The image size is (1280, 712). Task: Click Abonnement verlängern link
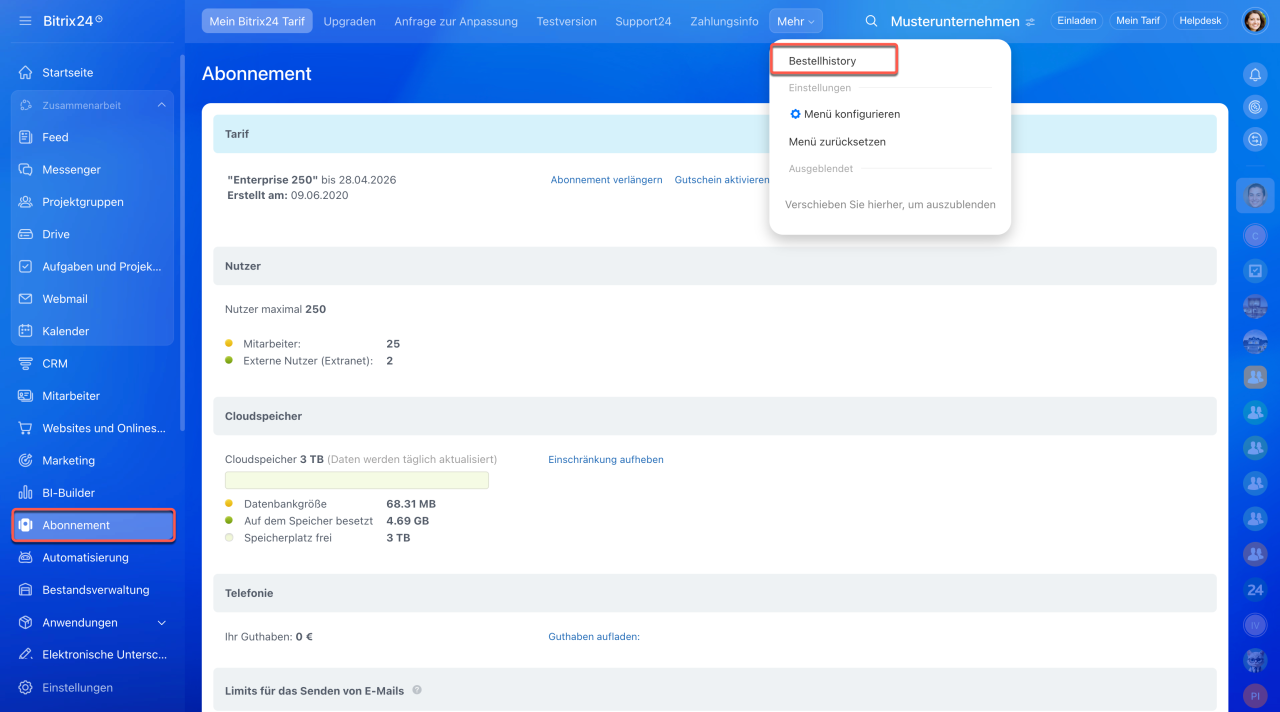pyautogui.click(x=606, y=180)
